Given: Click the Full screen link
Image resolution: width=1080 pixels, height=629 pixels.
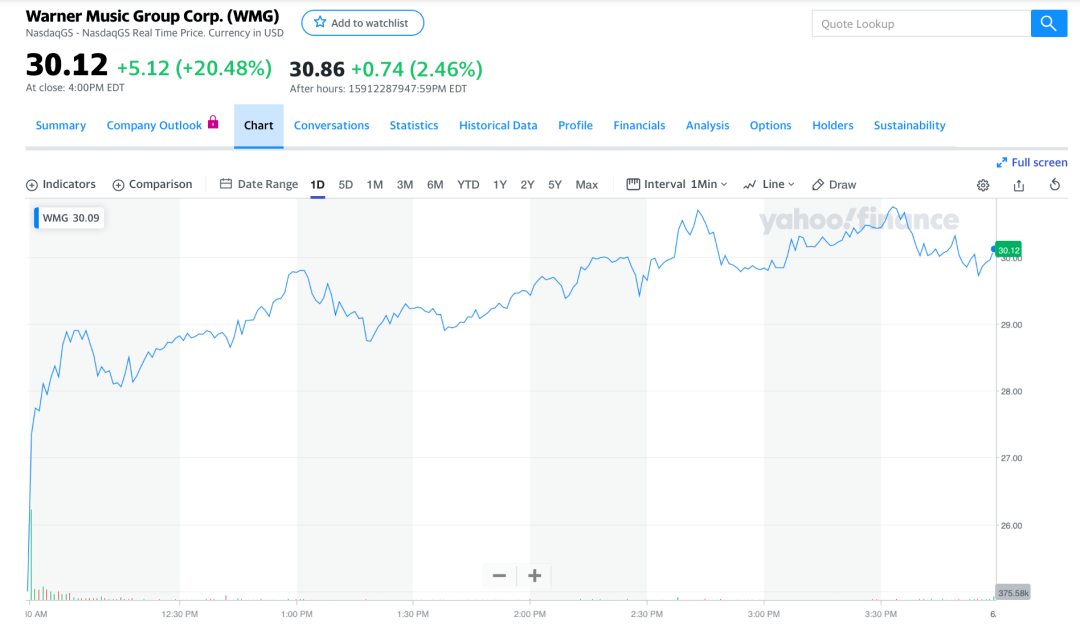Looking at the screenshot, I should click(1039, 163).
